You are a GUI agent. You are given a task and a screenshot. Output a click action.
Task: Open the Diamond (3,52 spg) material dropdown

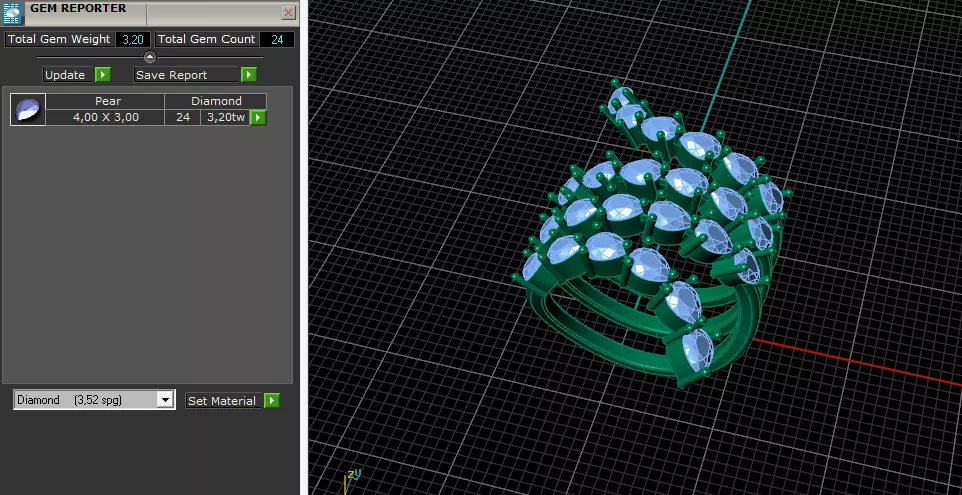94,400
